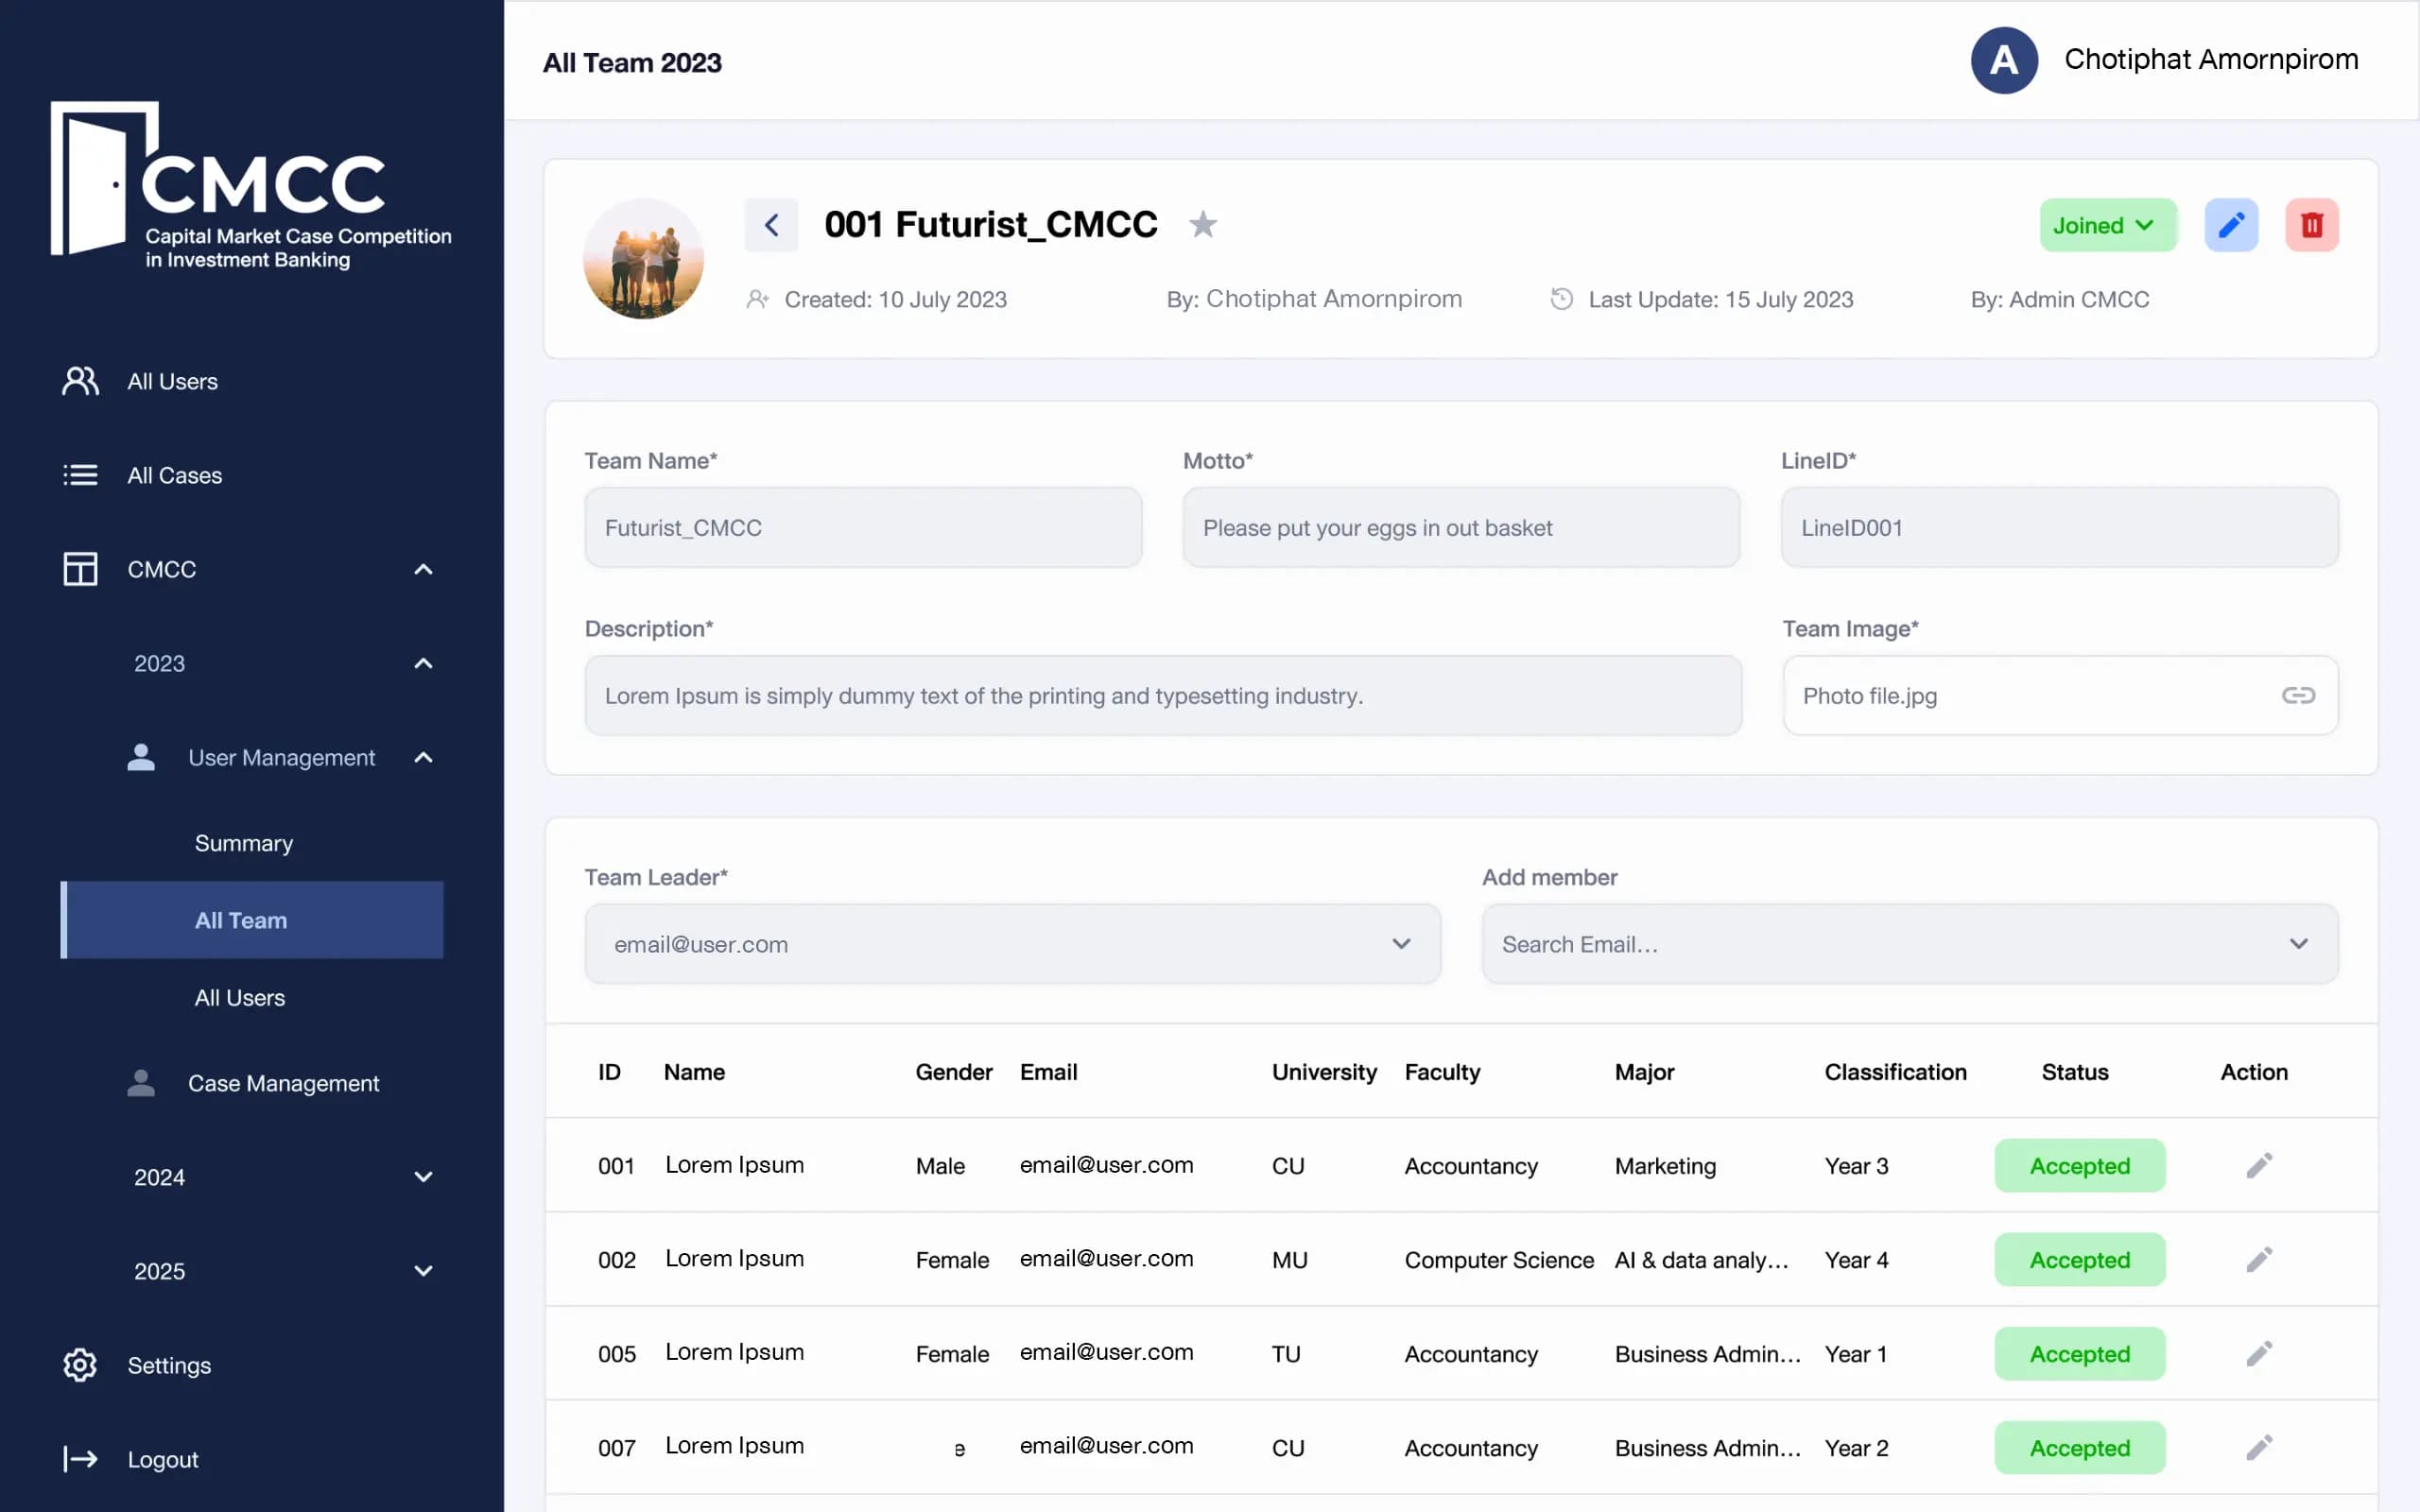Click the Settings gear icon

[80, 1365]
